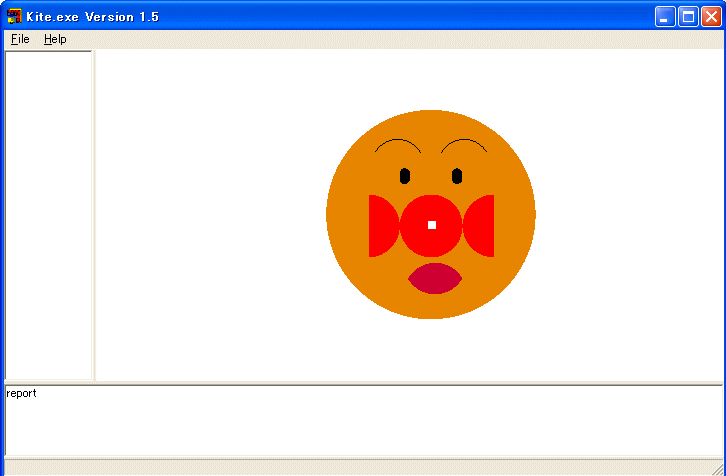Screen dimensions: 726x476
Task: Click the empty left side panel
Action: tap(48, 215)
